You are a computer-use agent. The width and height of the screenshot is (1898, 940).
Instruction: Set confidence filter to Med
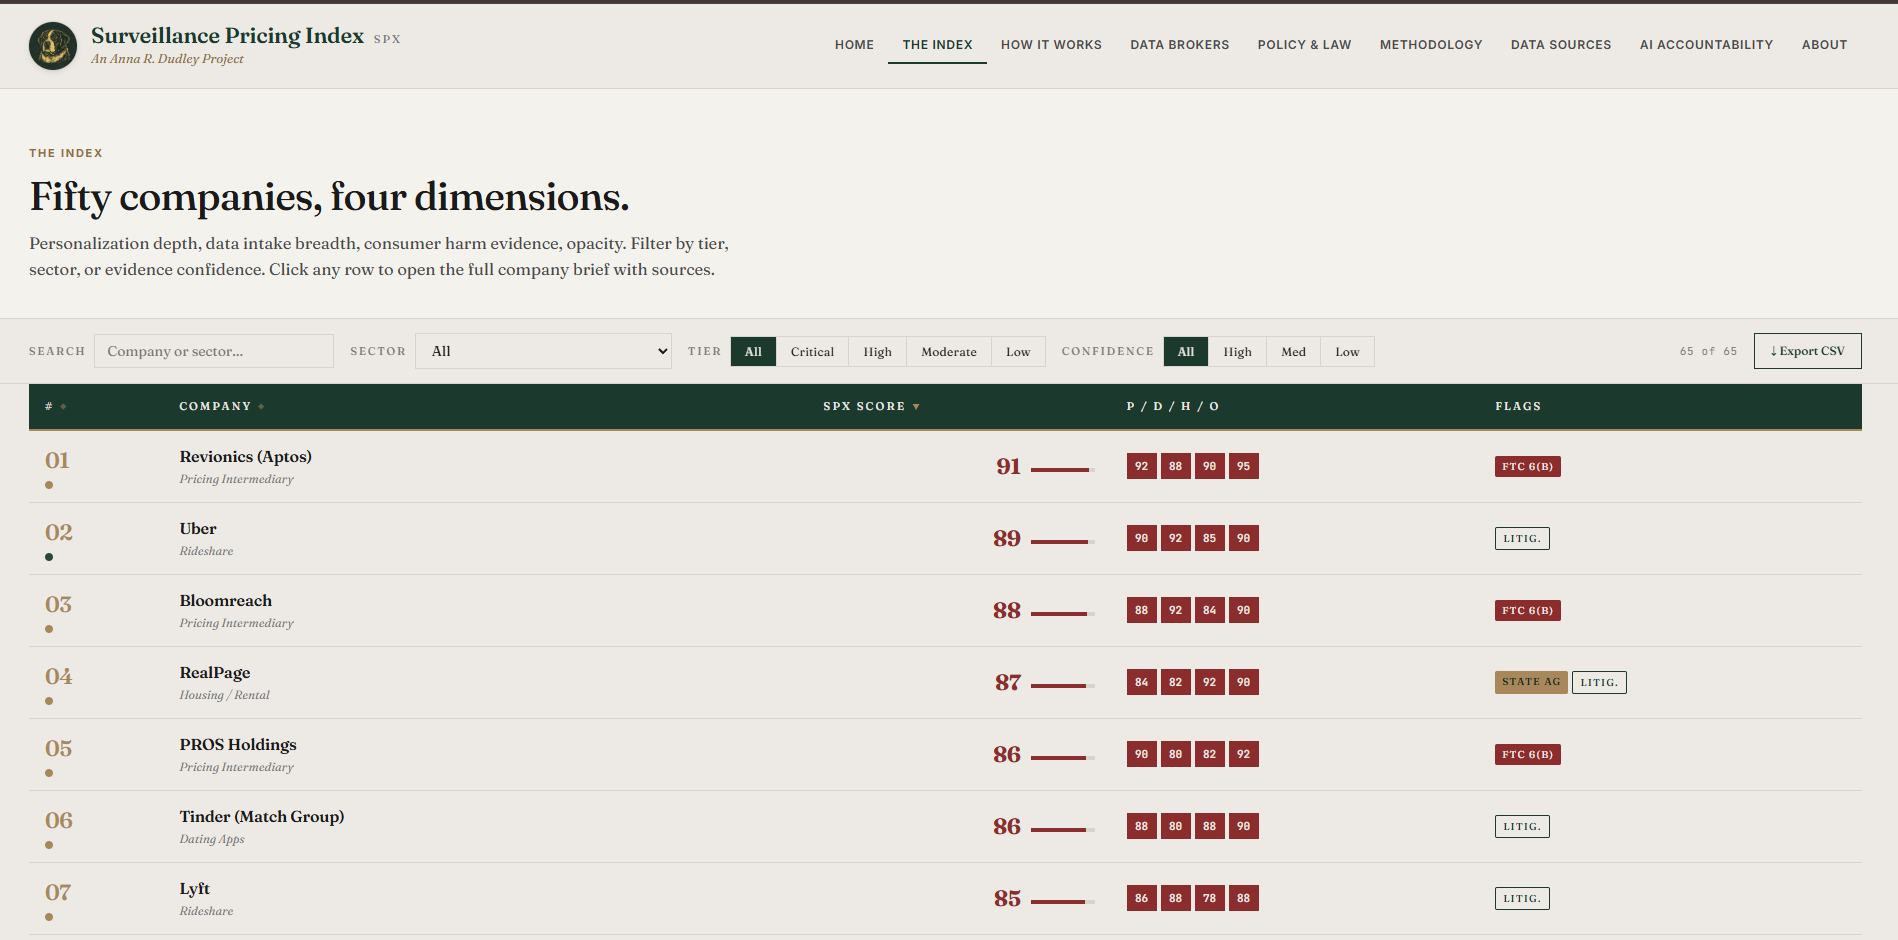[x=1293, y=352]
